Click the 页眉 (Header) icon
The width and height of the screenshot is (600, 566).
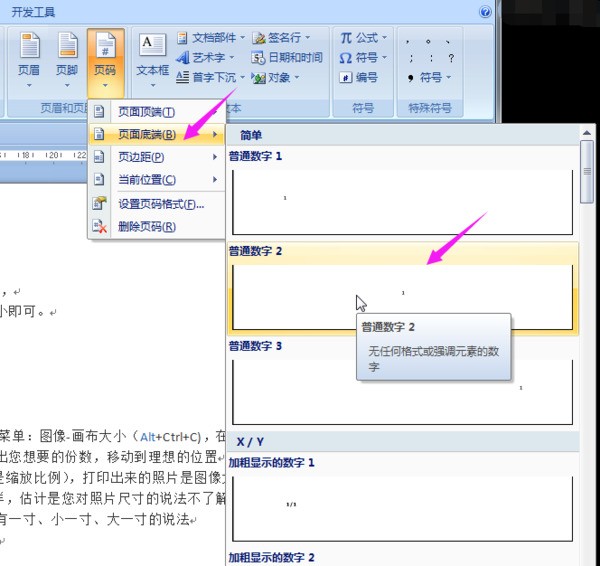click(29, 55)
